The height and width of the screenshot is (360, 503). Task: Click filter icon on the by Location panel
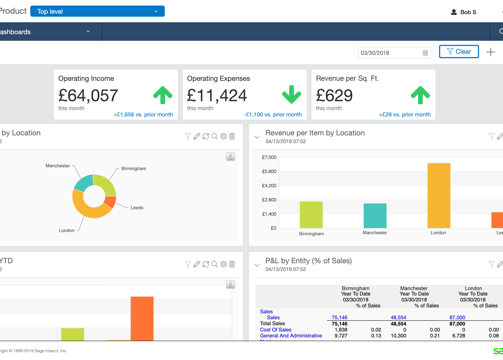(x=188, y=136)
